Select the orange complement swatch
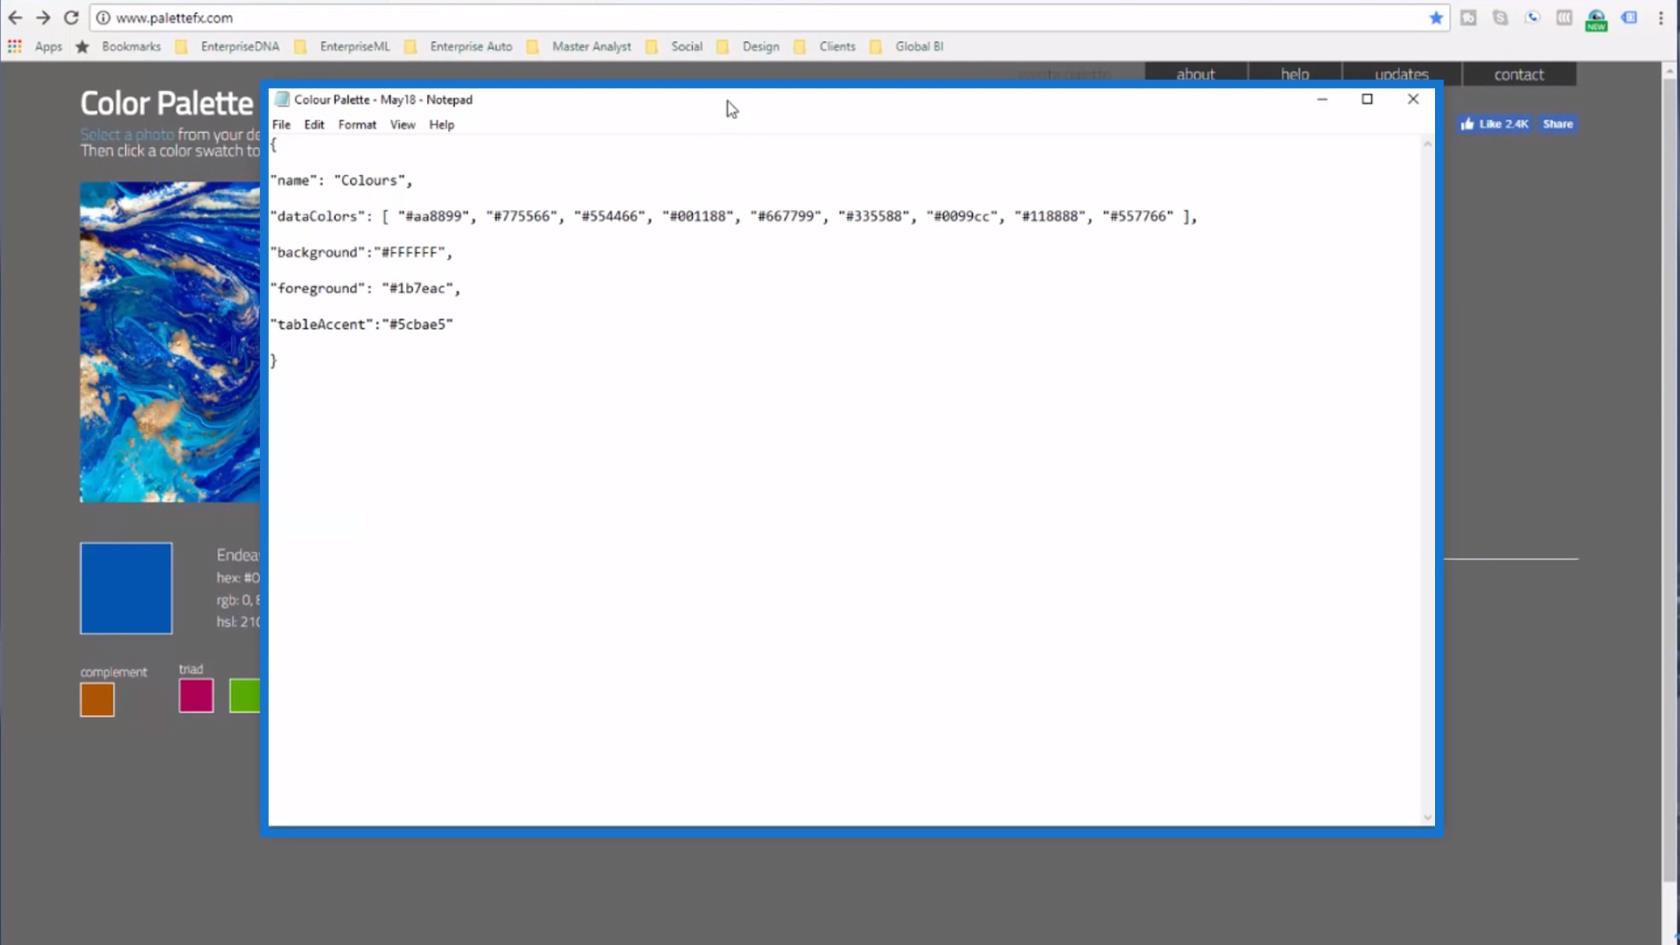1680x945 pixels. click(x=97, y=700)
